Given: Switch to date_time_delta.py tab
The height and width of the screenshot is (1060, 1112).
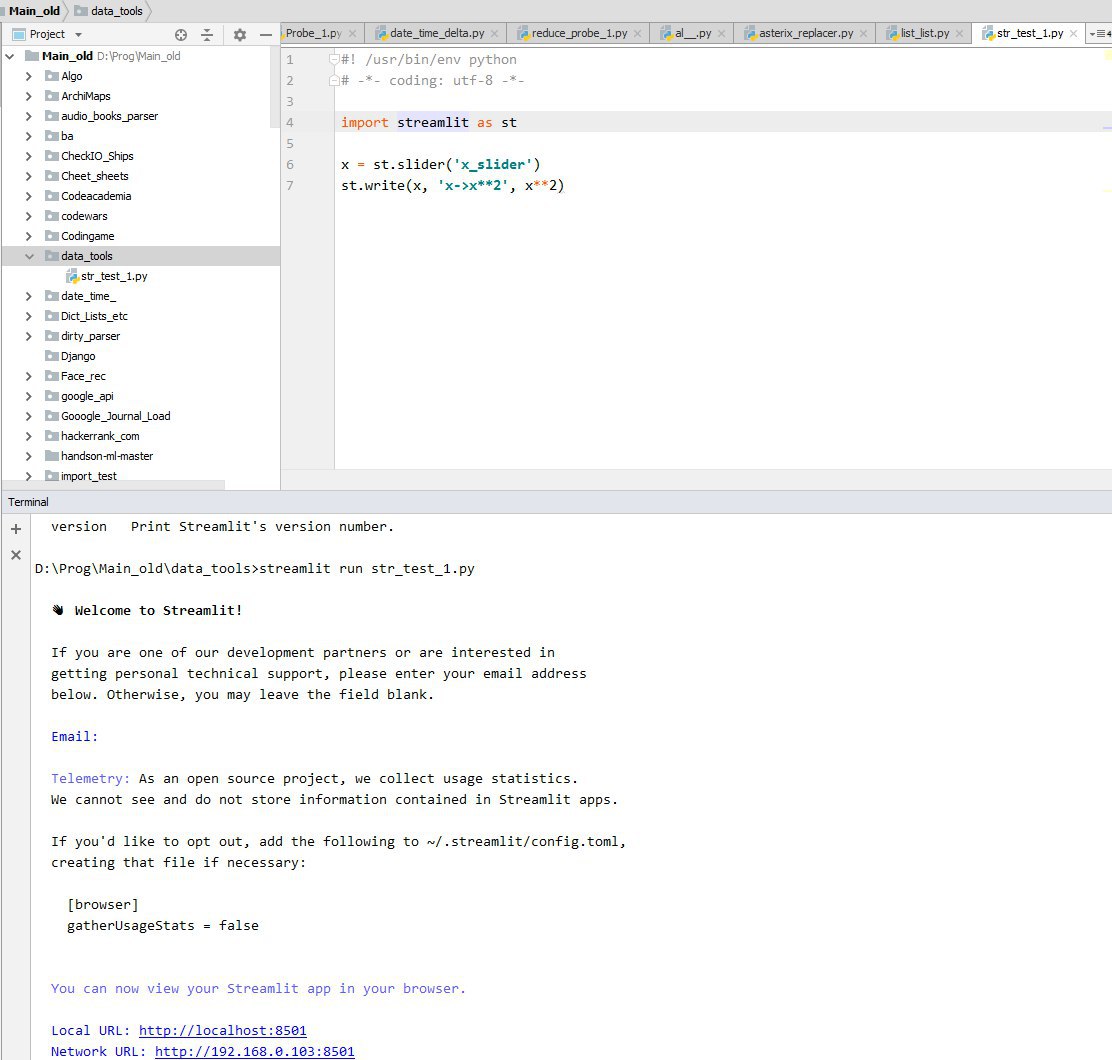Looking at the screenshot, I should [x=437, y=33].
